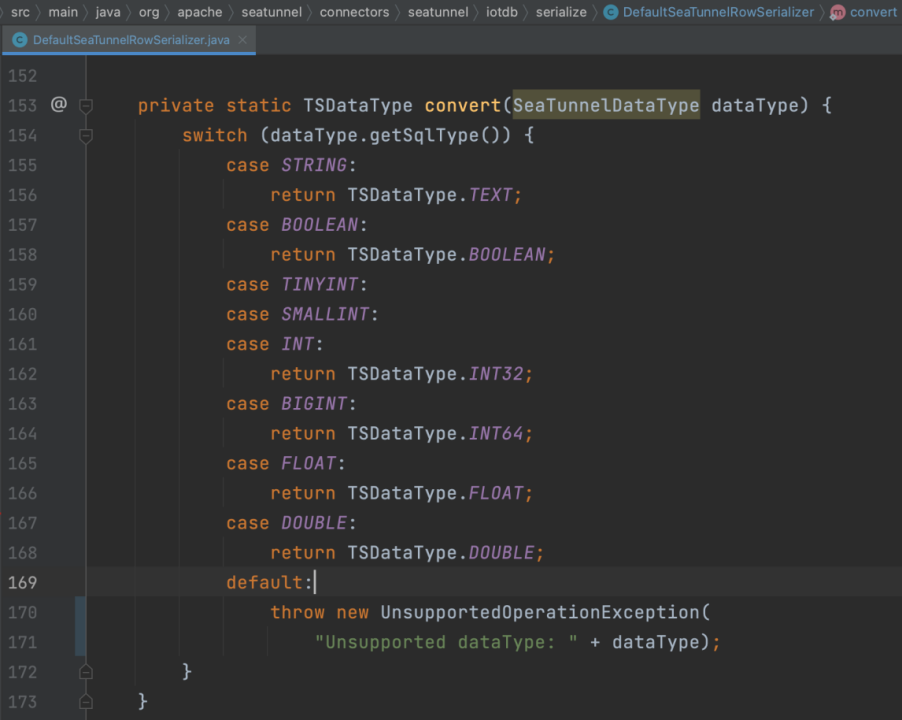Click the class icon in the breadcrumb bar
The height and width of the screenshot is (720, 902).
tap(611, 12)
